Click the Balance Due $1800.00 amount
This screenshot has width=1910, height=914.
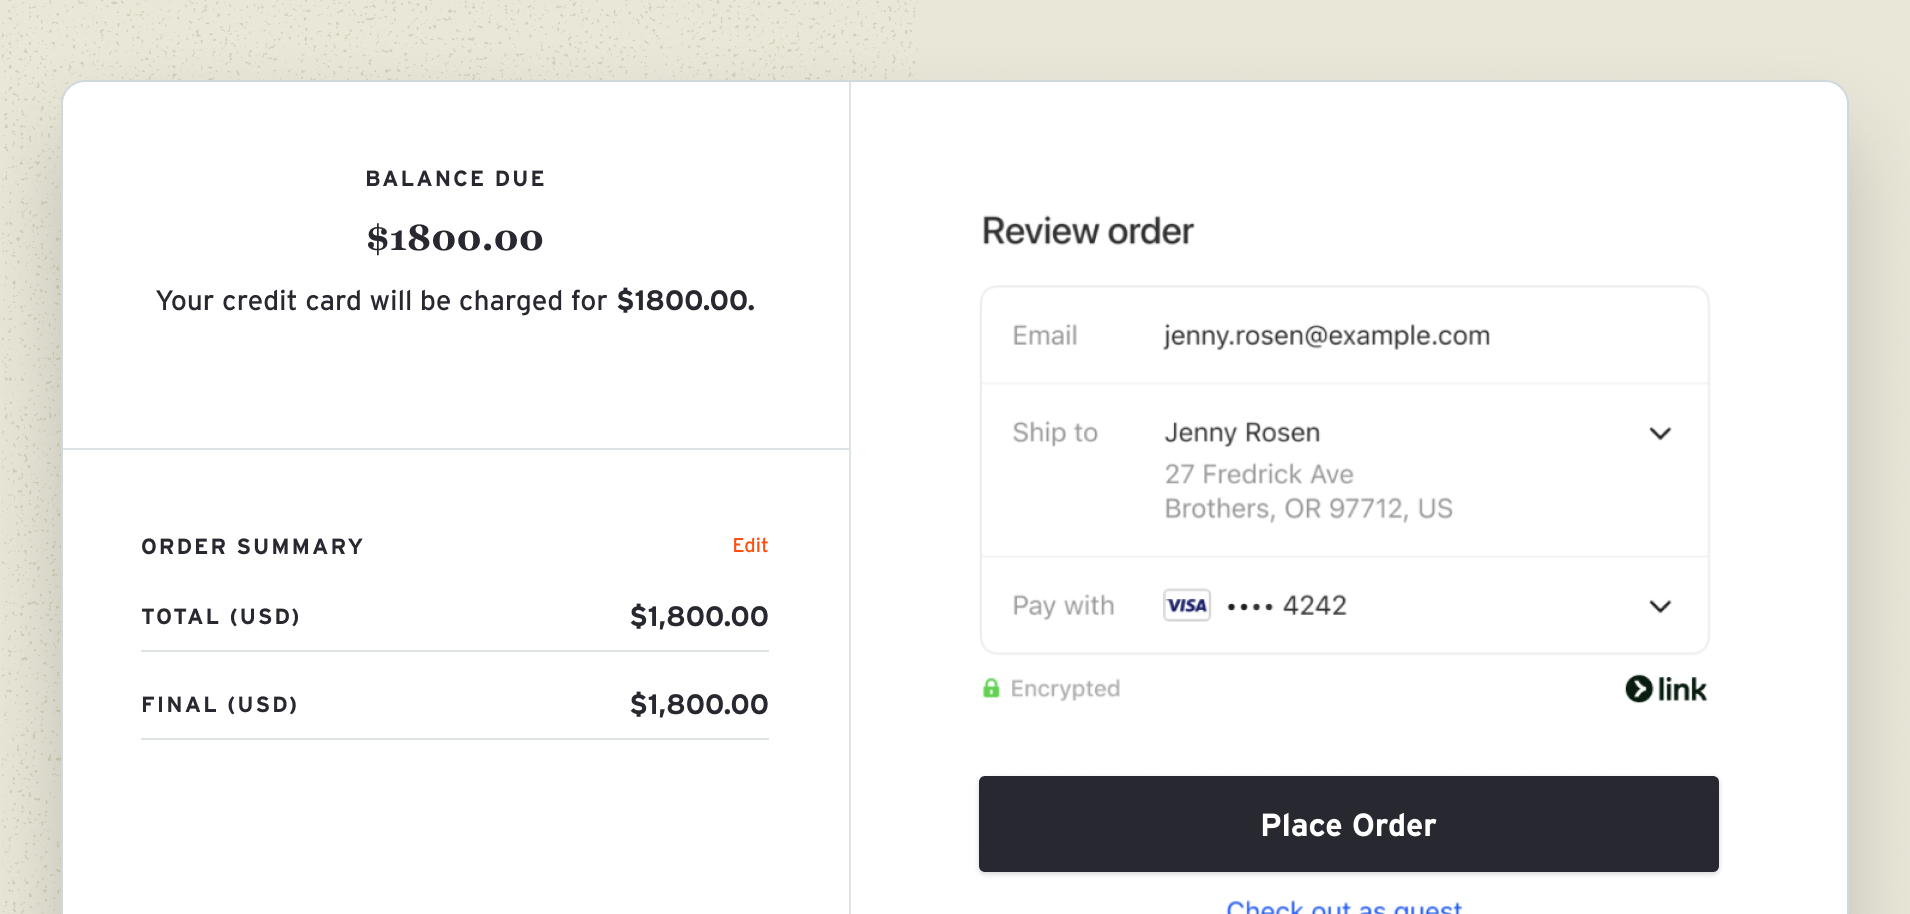tap(455, 238)
